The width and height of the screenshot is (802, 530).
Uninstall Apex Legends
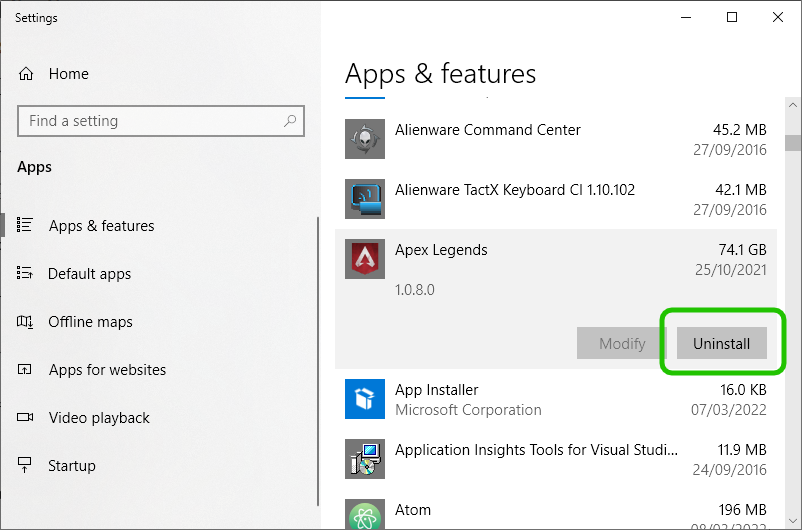pos(722,343)
